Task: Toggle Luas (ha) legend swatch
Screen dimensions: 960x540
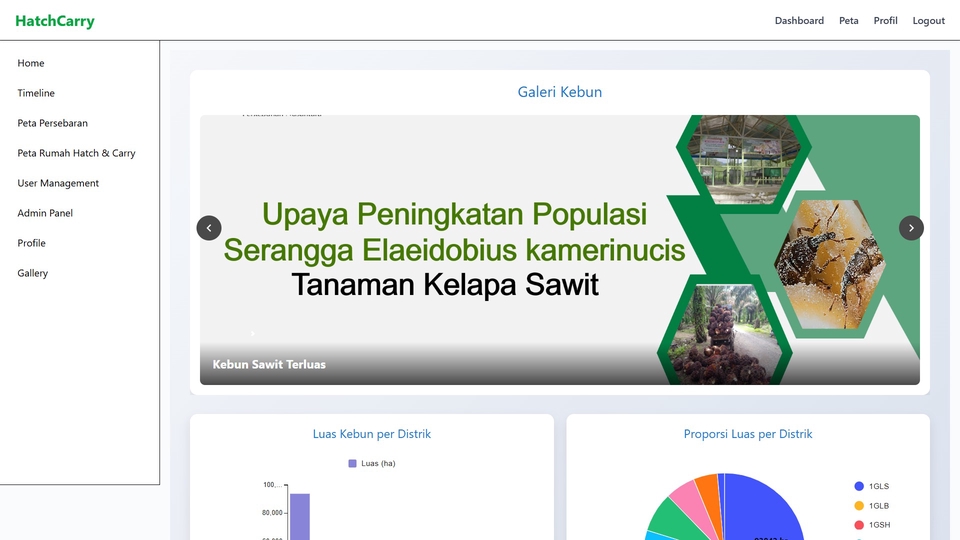Action: tap(352, 463)
